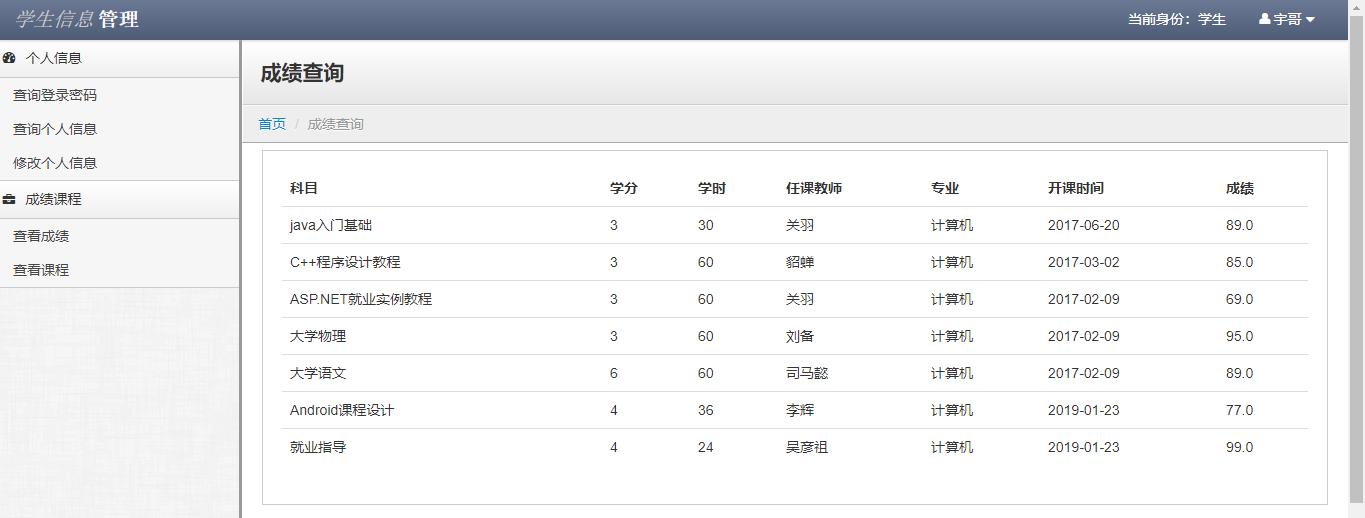
Task: Collapse the 个人信息 sidebar section
Action: [120, 58]
